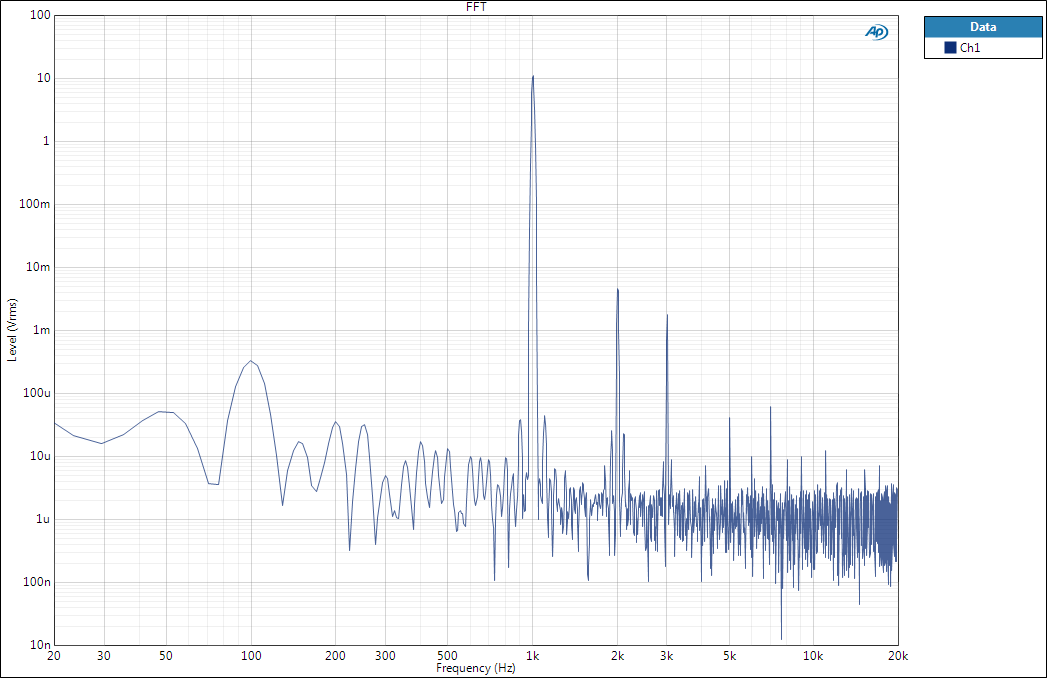Click the 500 frequency axis tick label
The width and height of the screenshot is (1047, 678).
pos(448,656)
